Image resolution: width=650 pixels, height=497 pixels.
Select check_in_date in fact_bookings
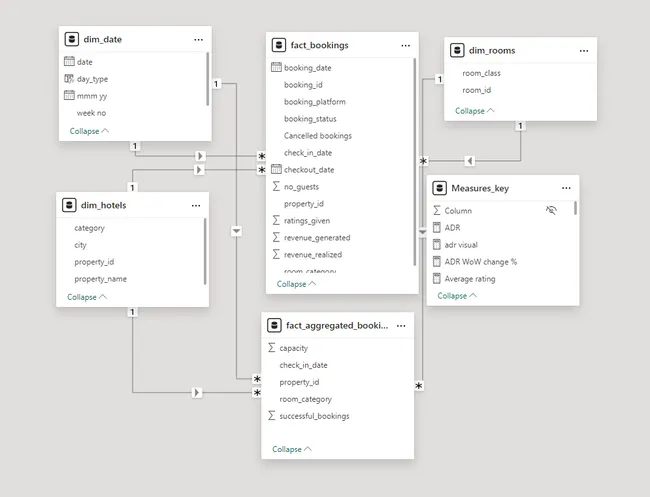pyautogui.click(x=308, y=153)
